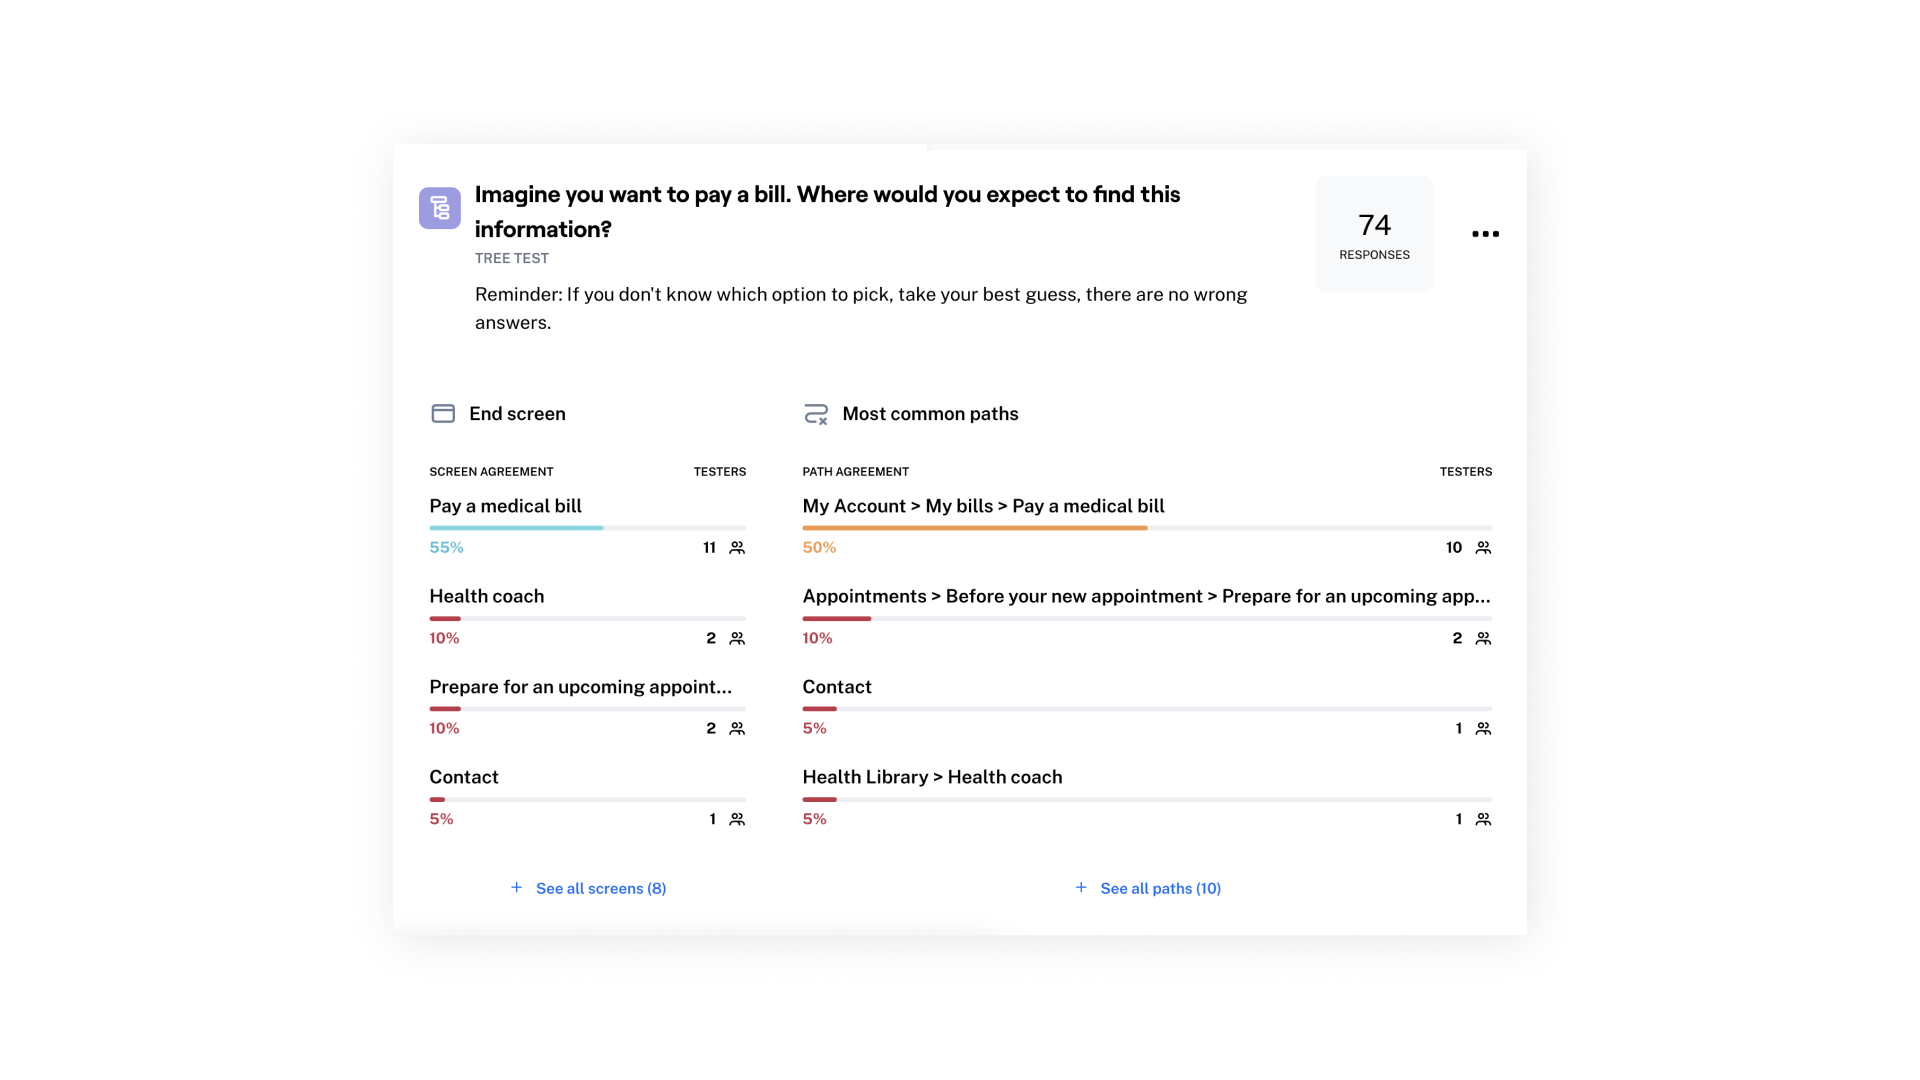1920x1080 pixels.
Task: Click the testers icon next to Health coach
Action: click(737, 638)
